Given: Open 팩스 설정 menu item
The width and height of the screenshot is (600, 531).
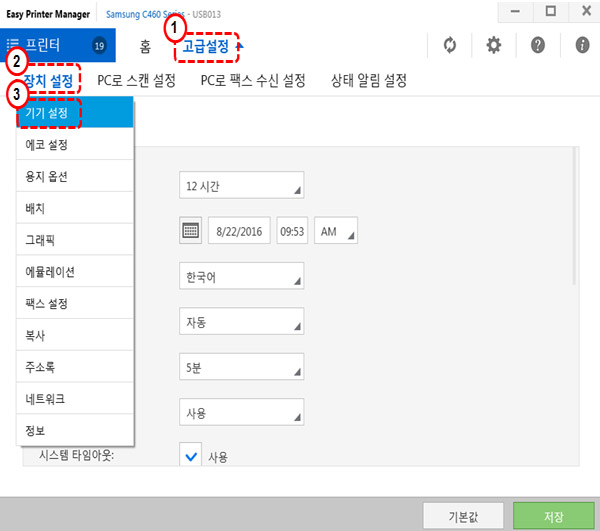Looking at the screenshot, I should click(75, 303).
